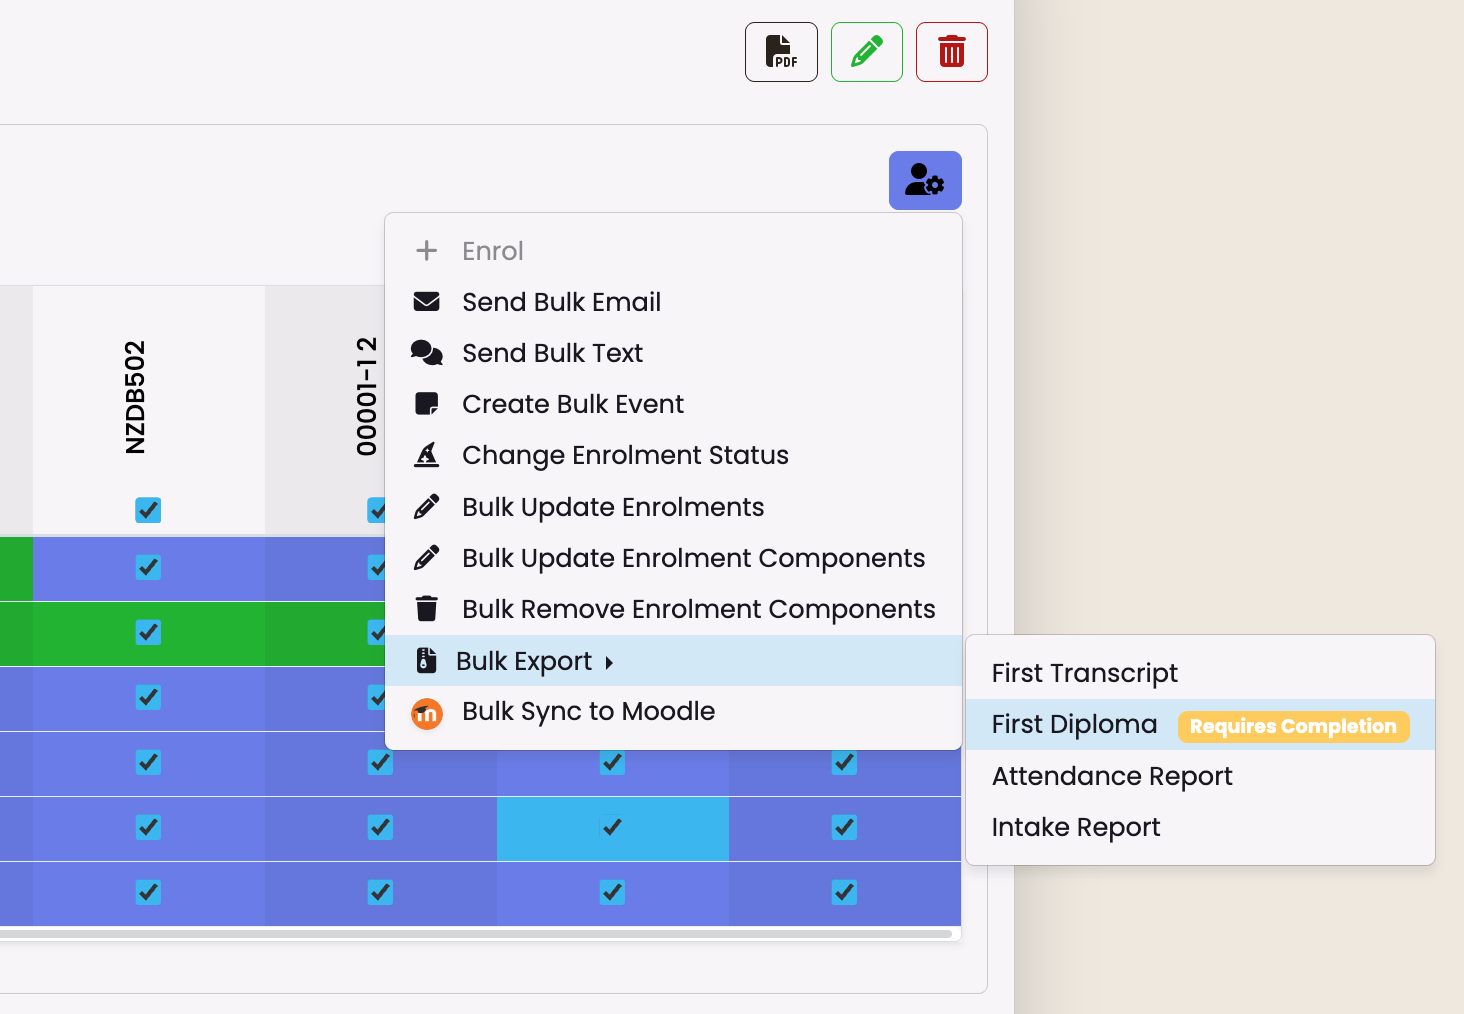1464x1014 pixels.
Task: Export the Intake Report
Action: pos(1200,827)
